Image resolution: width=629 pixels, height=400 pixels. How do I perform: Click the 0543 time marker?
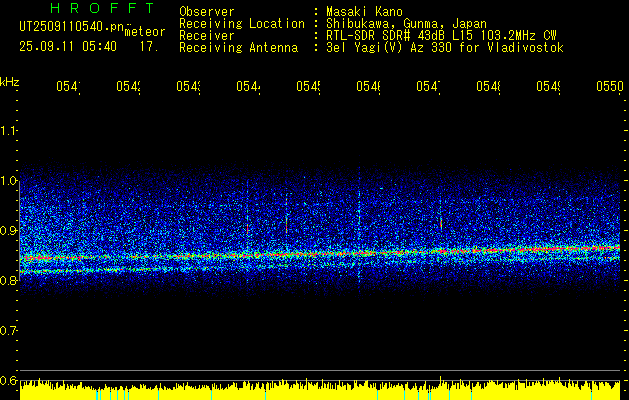[x=188, y=86]
